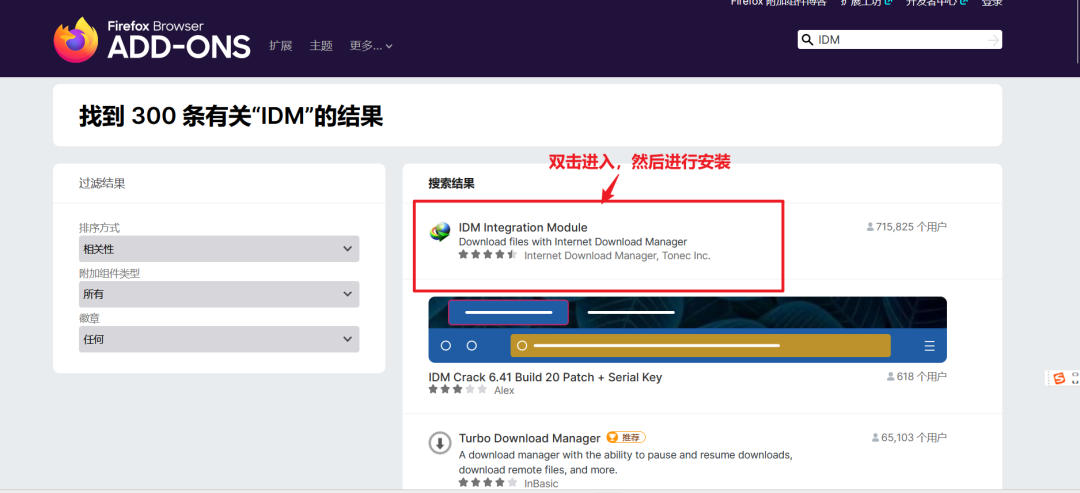Click the Turbo Download Manager arrow icon
This screenshot has height=493, width=1080.
[439, 442]
